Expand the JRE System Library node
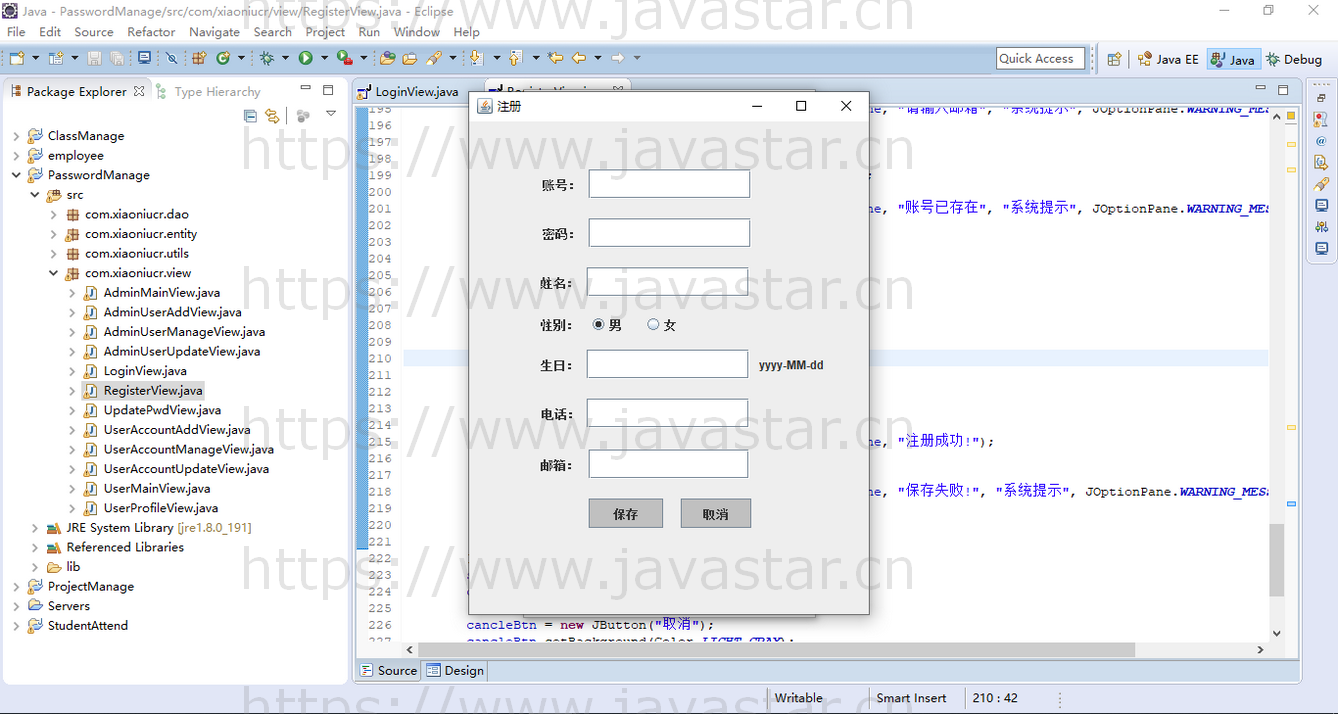Screen dimensions: 1338x714 (35, 528)
